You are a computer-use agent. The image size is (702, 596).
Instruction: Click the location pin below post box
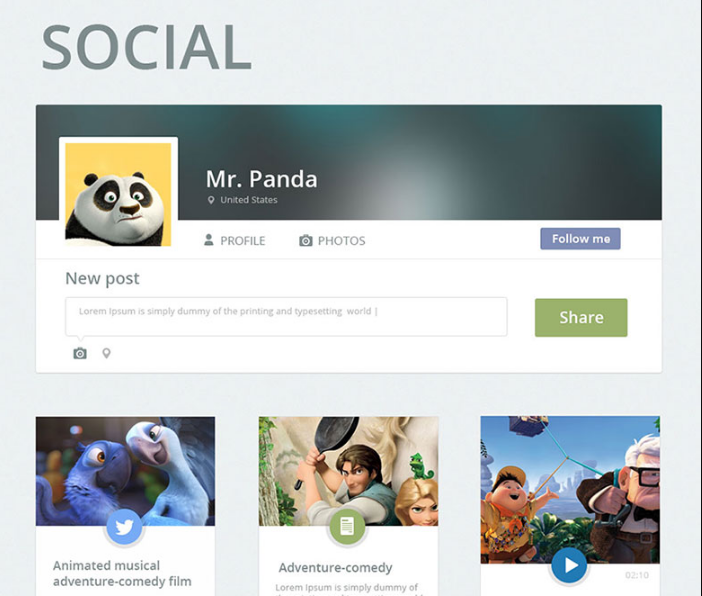tap(106, 353)
